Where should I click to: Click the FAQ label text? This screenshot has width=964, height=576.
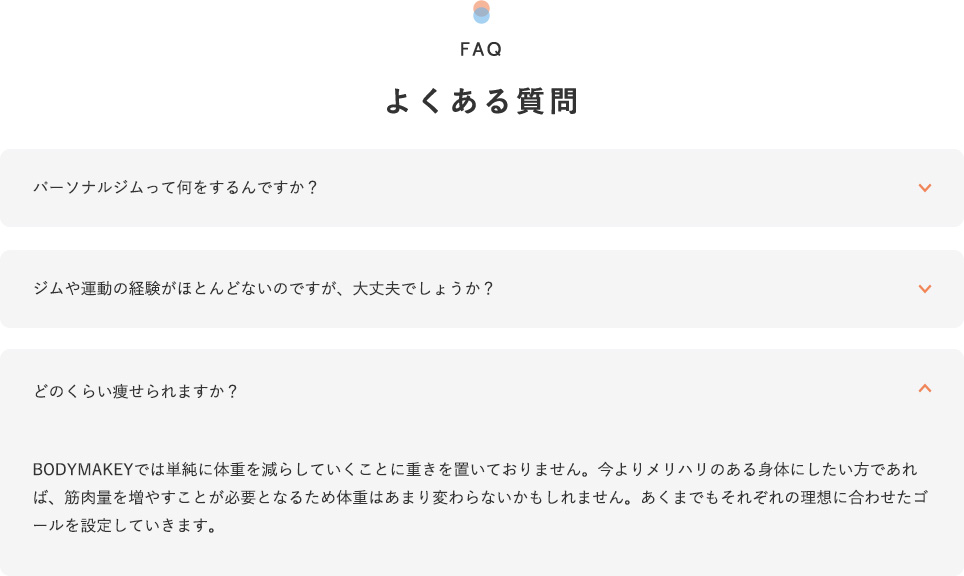tap(482, 49)
